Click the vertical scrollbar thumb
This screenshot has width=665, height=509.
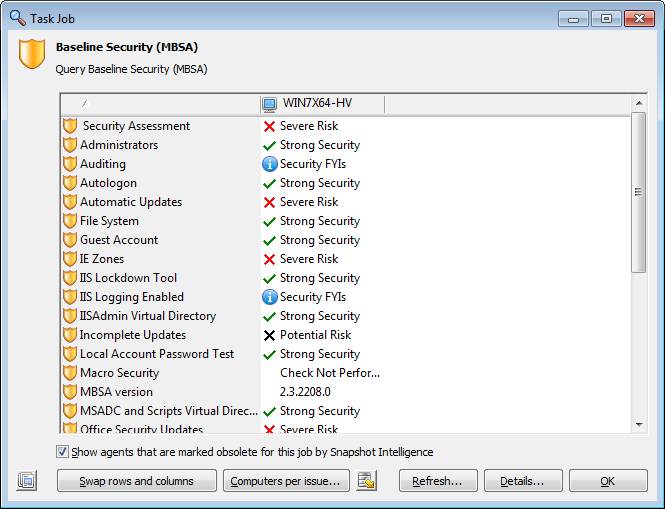(638, 192)
